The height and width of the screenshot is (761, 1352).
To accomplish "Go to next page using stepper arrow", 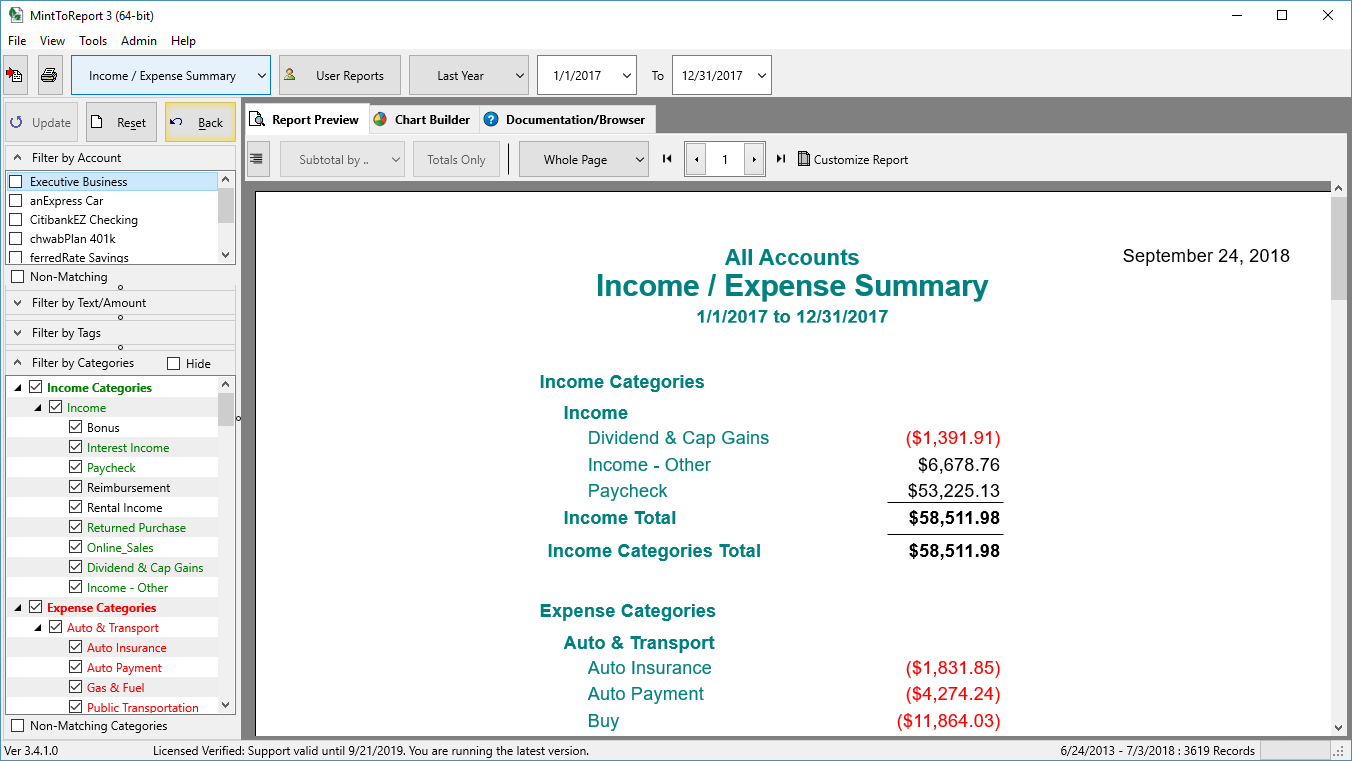I will click(x=753, y=159).
